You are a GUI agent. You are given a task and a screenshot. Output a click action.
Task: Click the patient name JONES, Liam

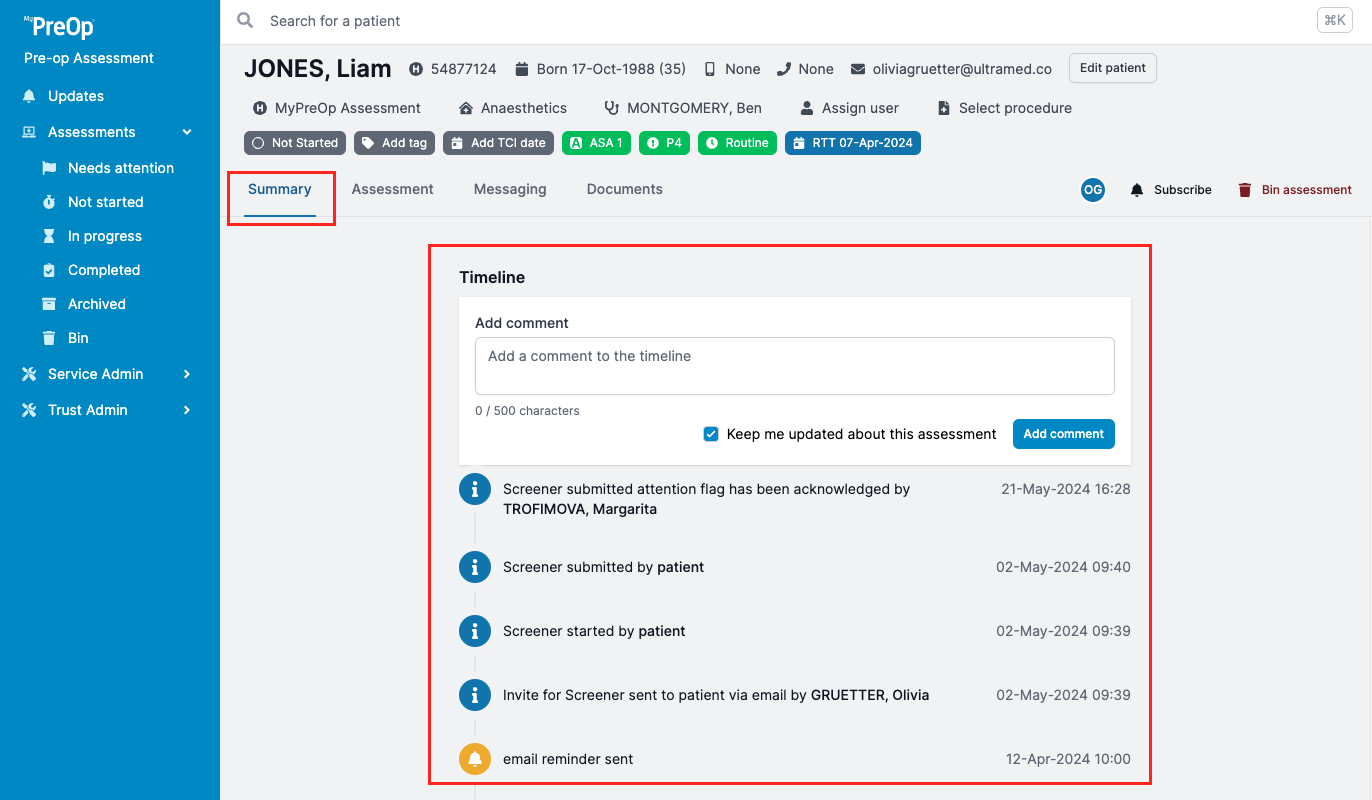[x=318, y=69]
